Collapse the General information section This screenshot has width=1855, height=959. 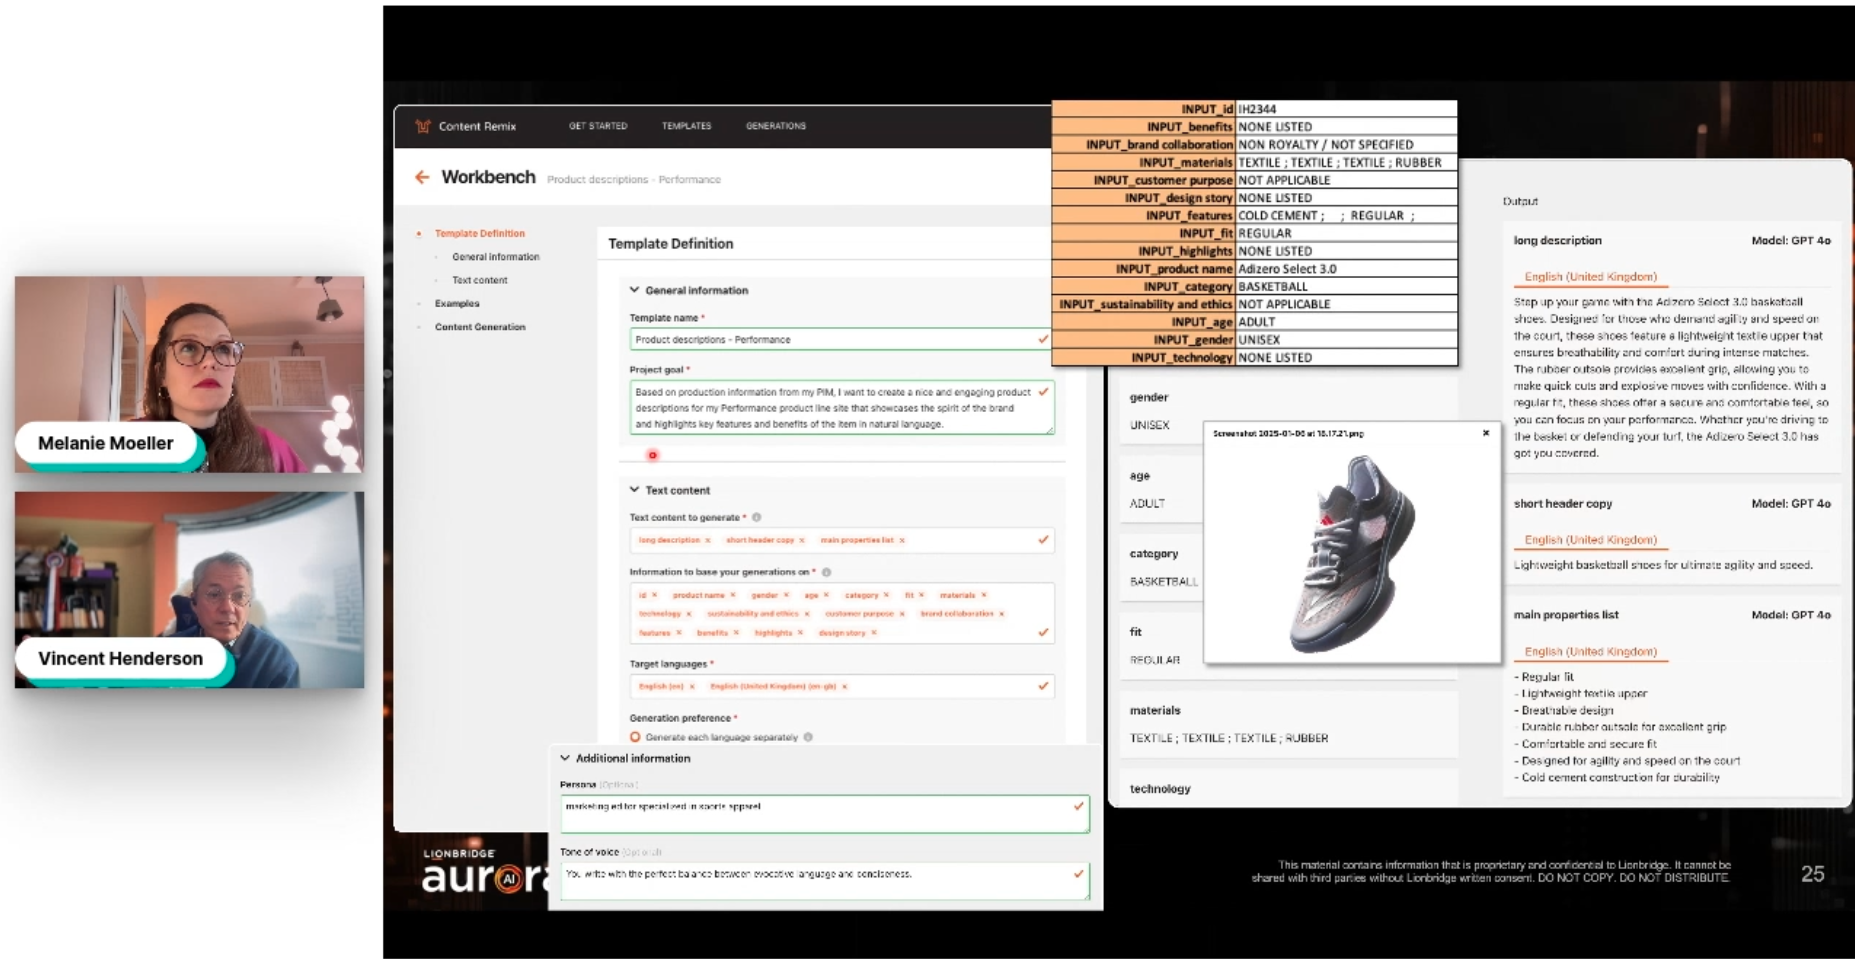click(634, 290)
